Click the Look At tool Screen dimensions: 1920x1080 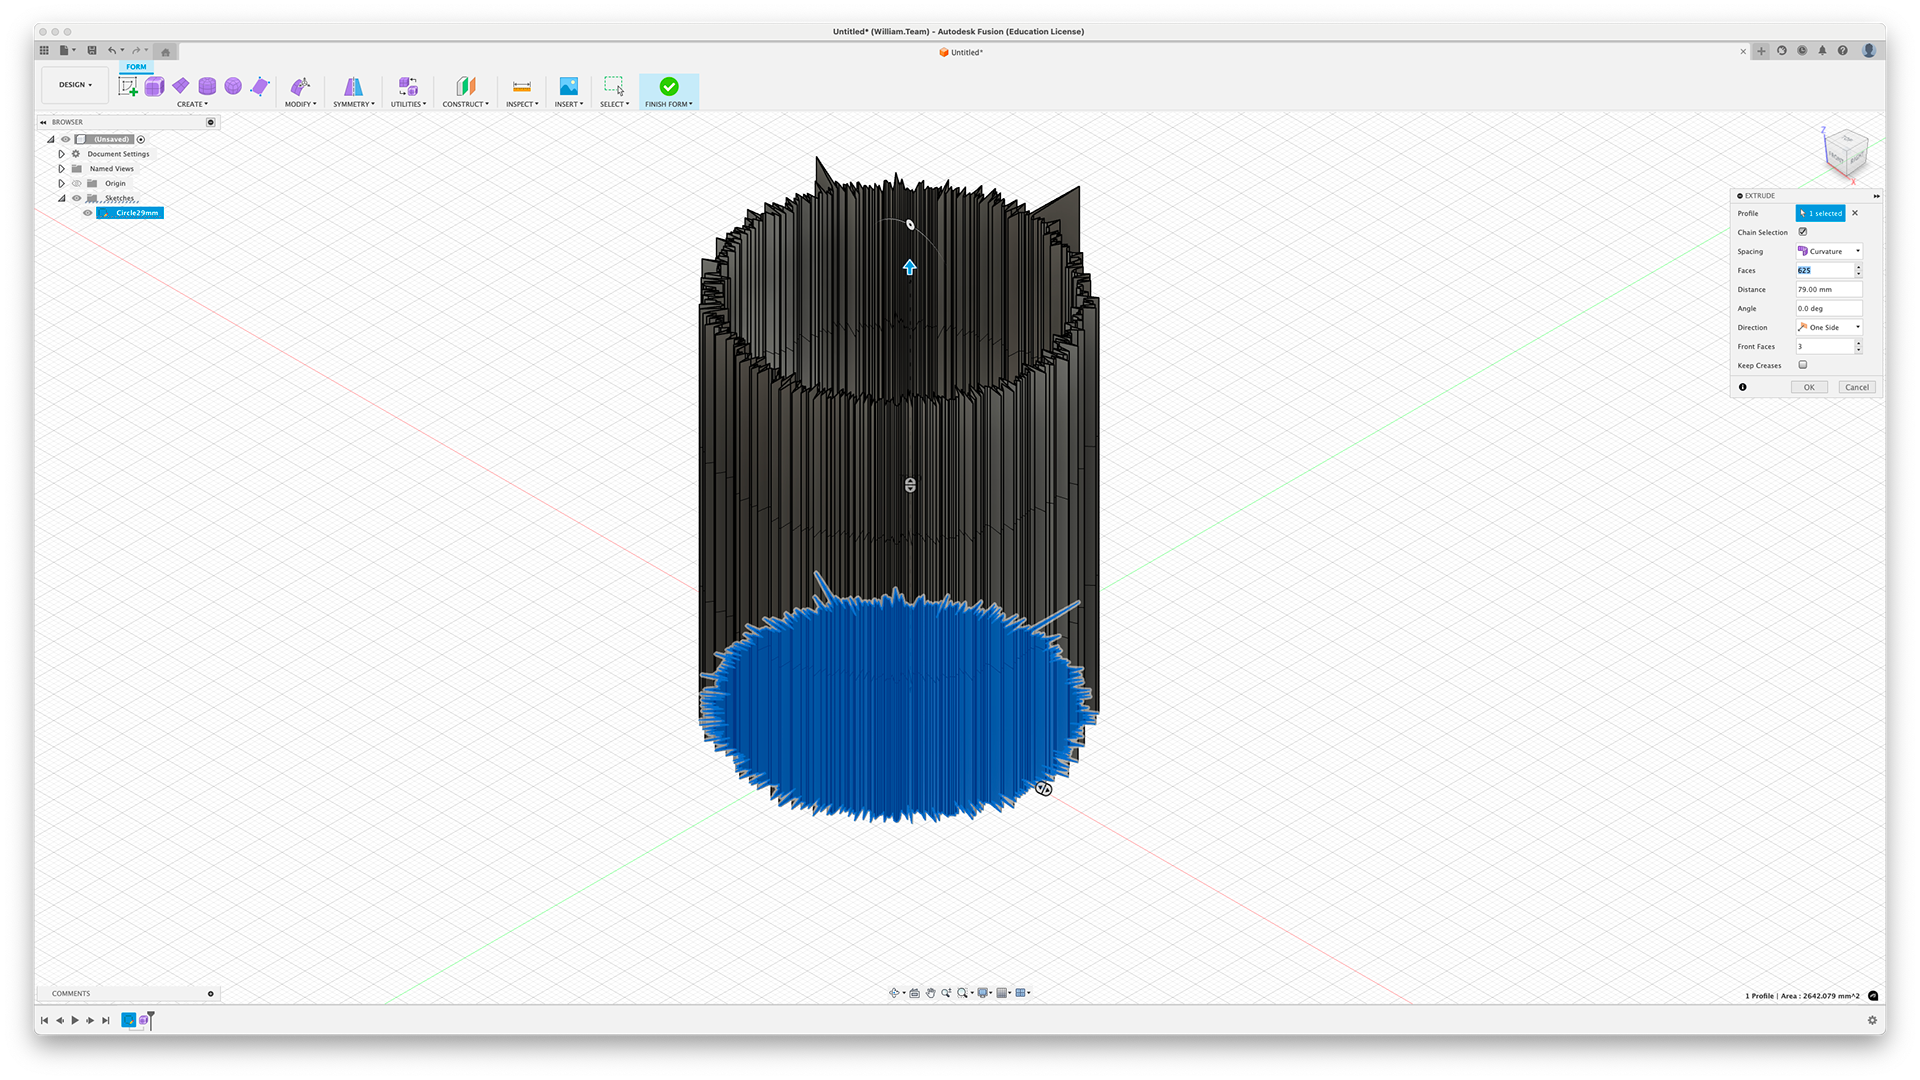coord(915,993)
